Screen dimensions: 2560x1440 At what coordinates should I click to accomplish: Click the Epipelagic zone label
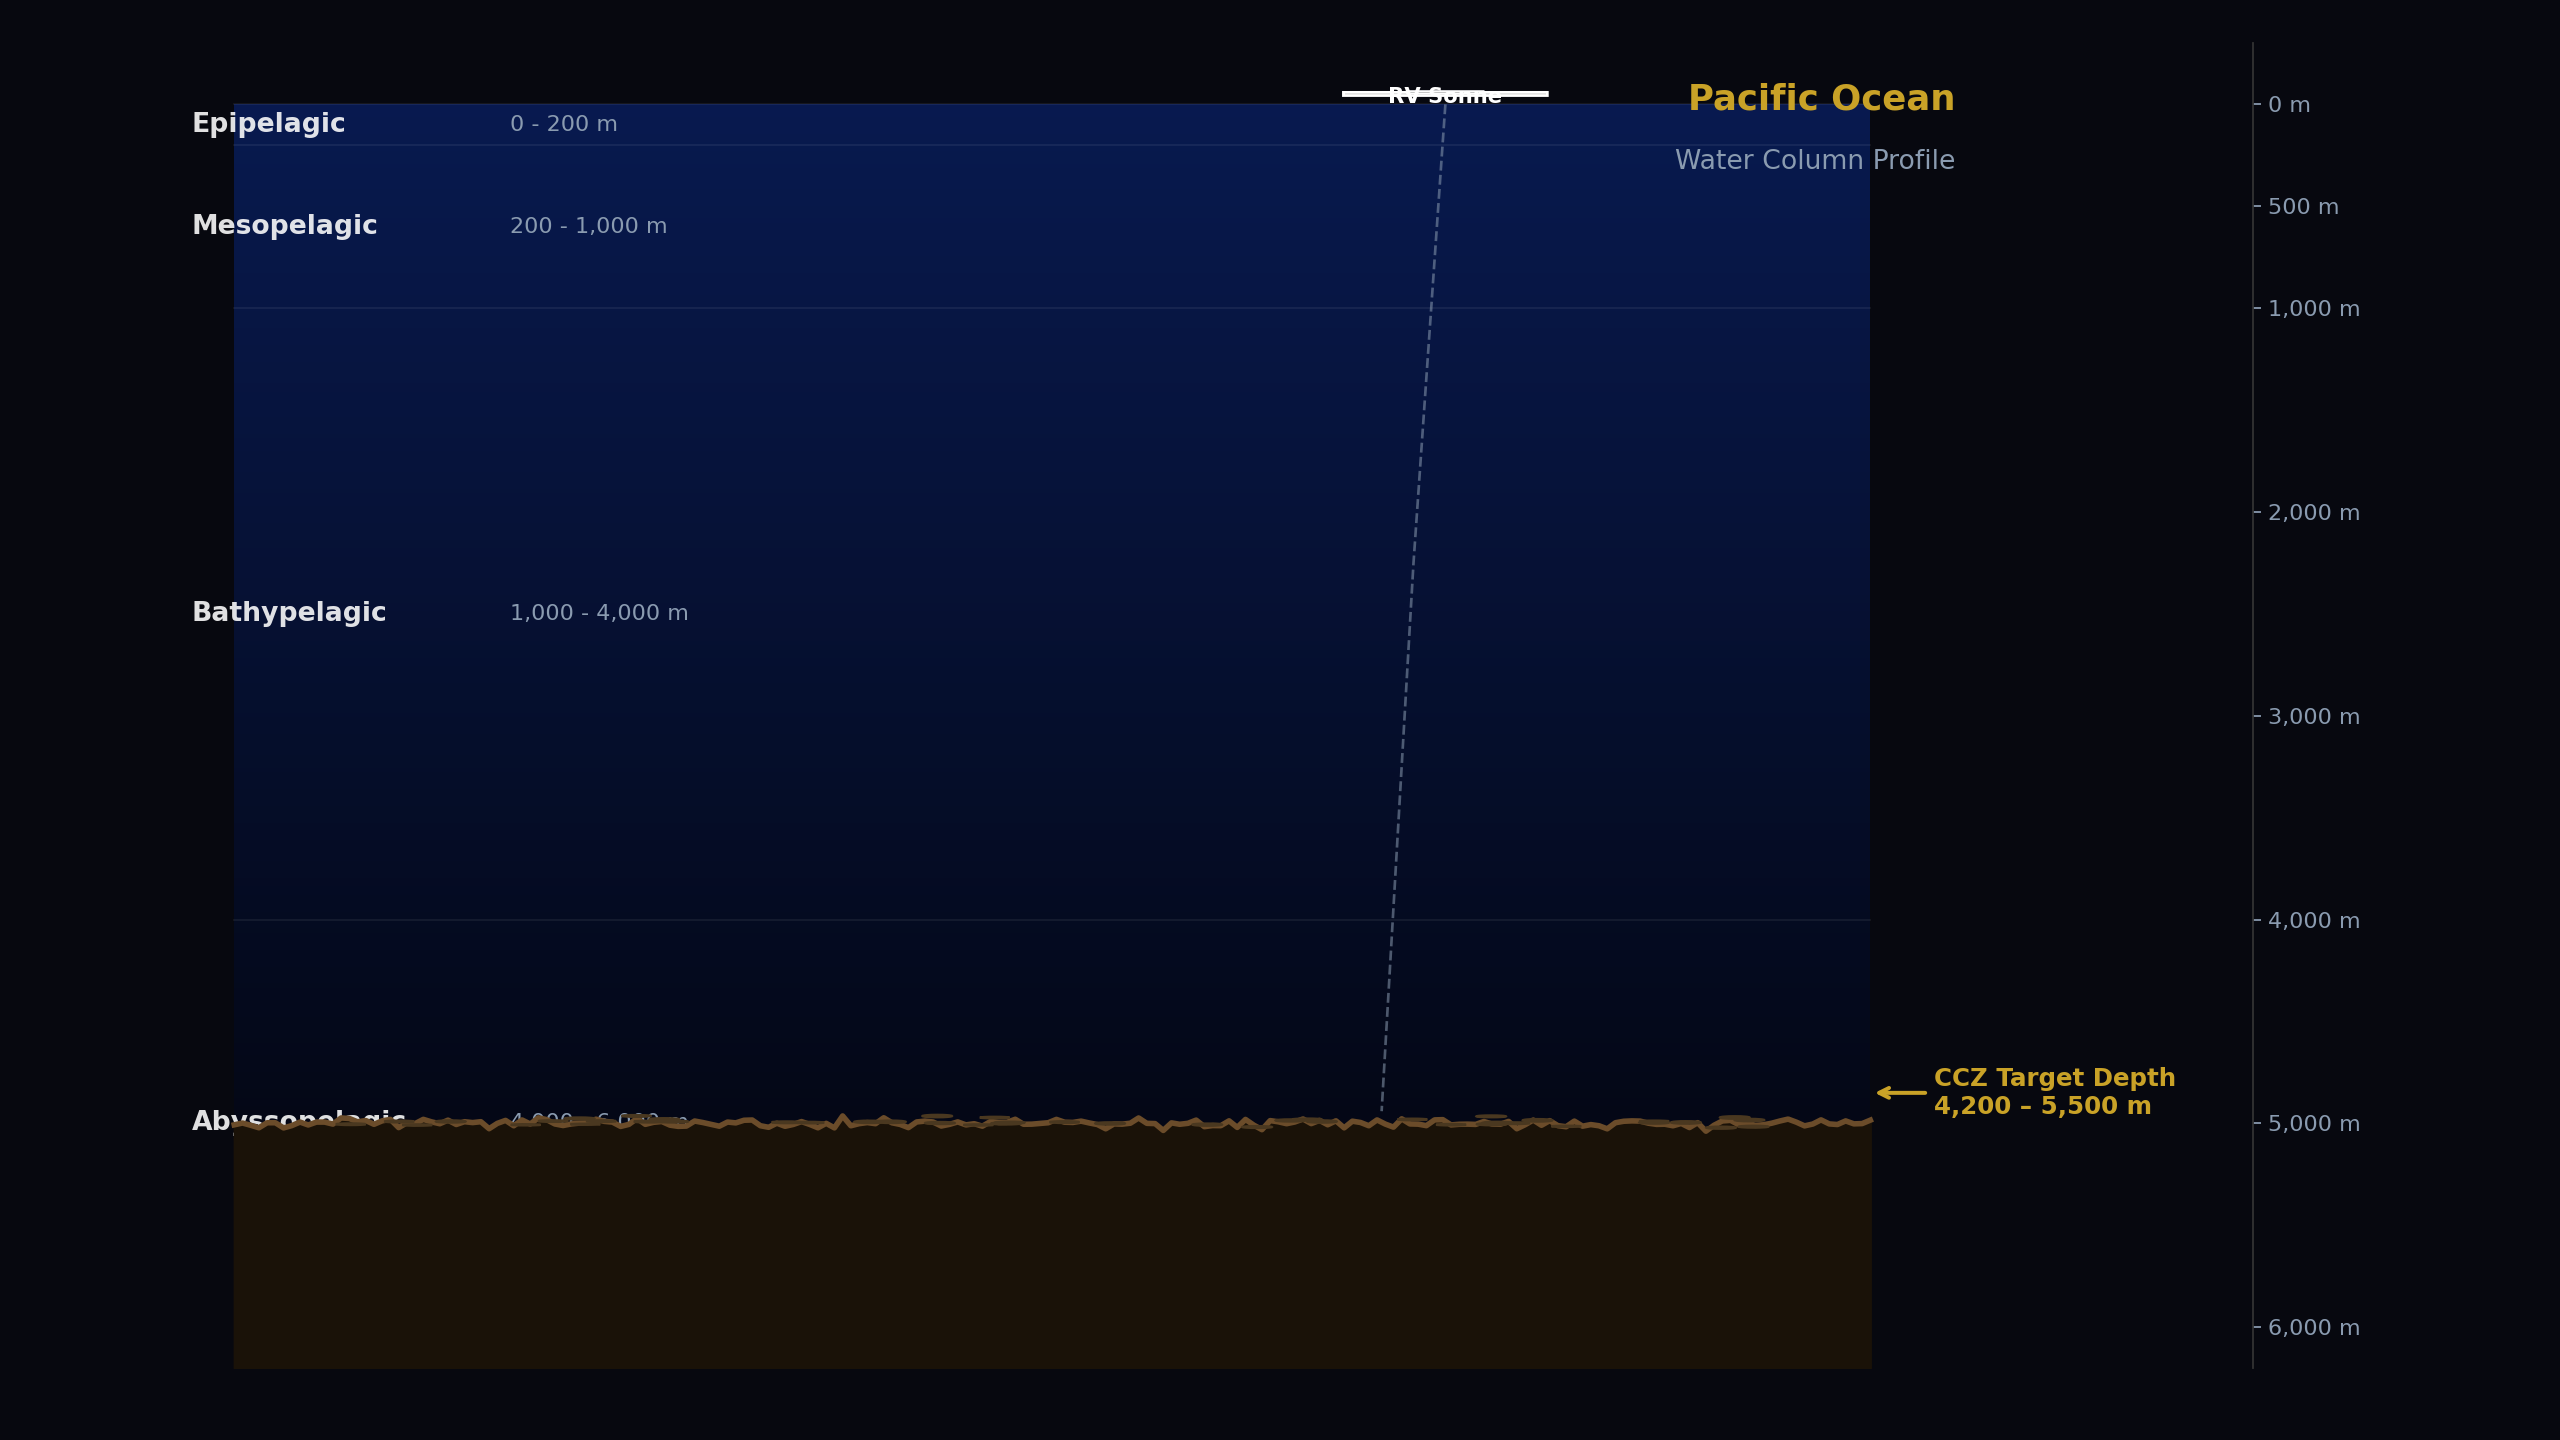(268, 125)
